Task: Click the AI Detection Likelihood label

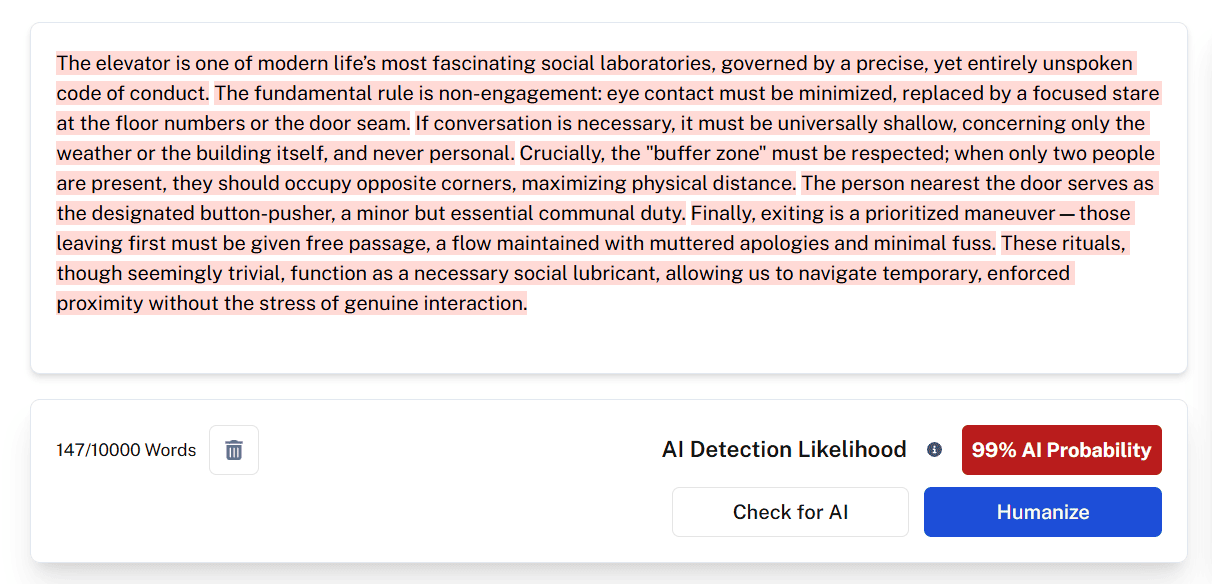Action: [784, 450]
